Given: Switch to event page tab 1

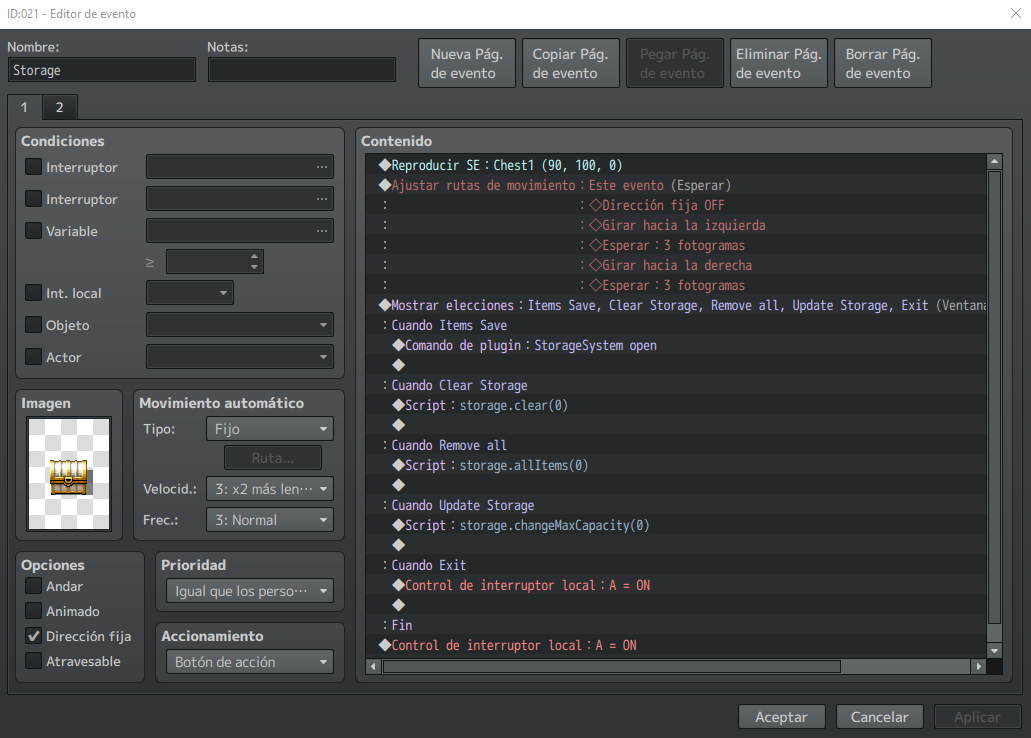Looking at the screenshot, I should pos(24,107).
